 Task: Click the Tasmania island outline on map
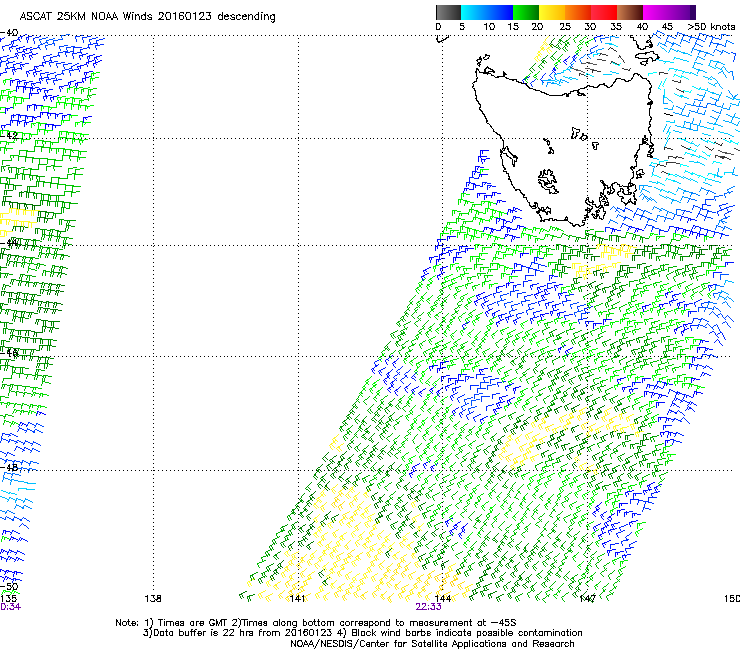click(562, 146)
